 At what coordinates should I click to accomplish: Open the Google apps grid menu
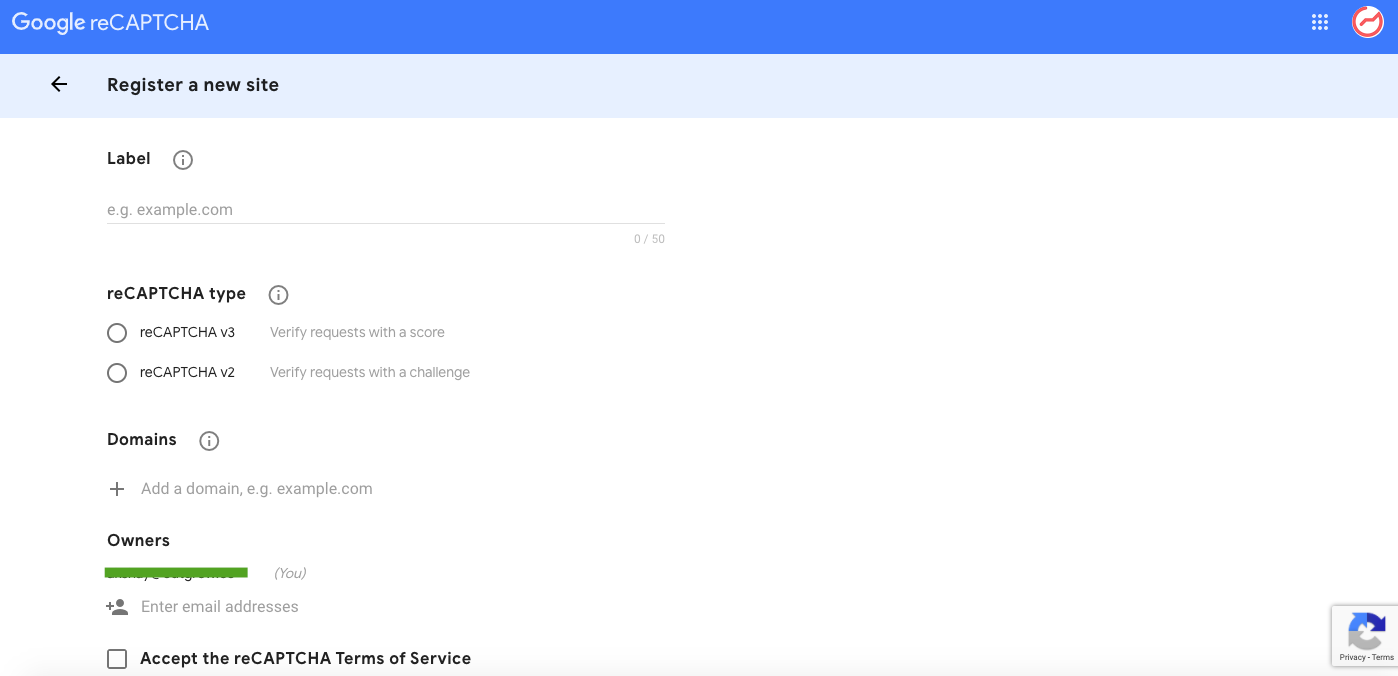click(x=1320, y=22)
